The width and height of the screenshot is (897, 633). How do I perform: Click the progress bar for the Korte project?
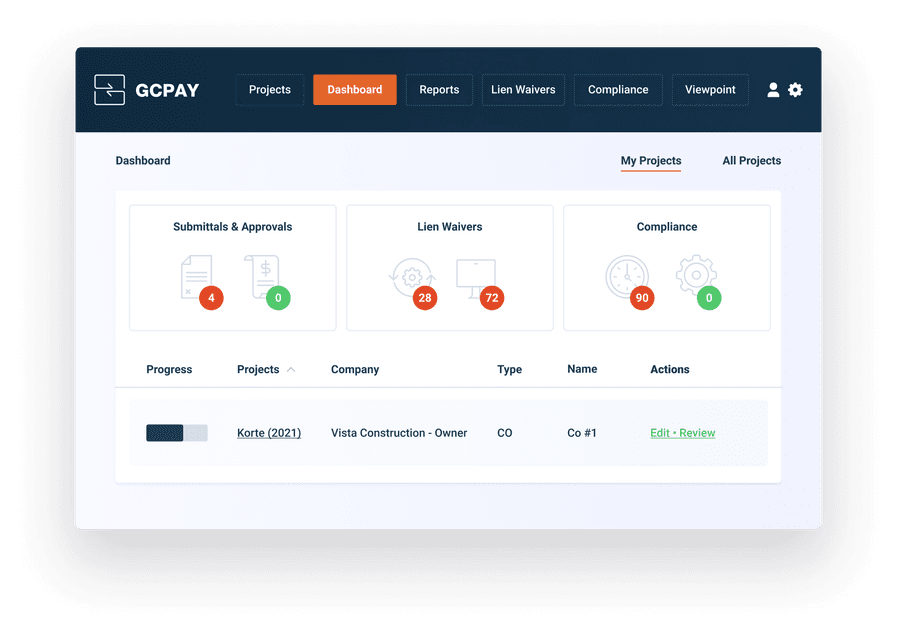point(177,432)
